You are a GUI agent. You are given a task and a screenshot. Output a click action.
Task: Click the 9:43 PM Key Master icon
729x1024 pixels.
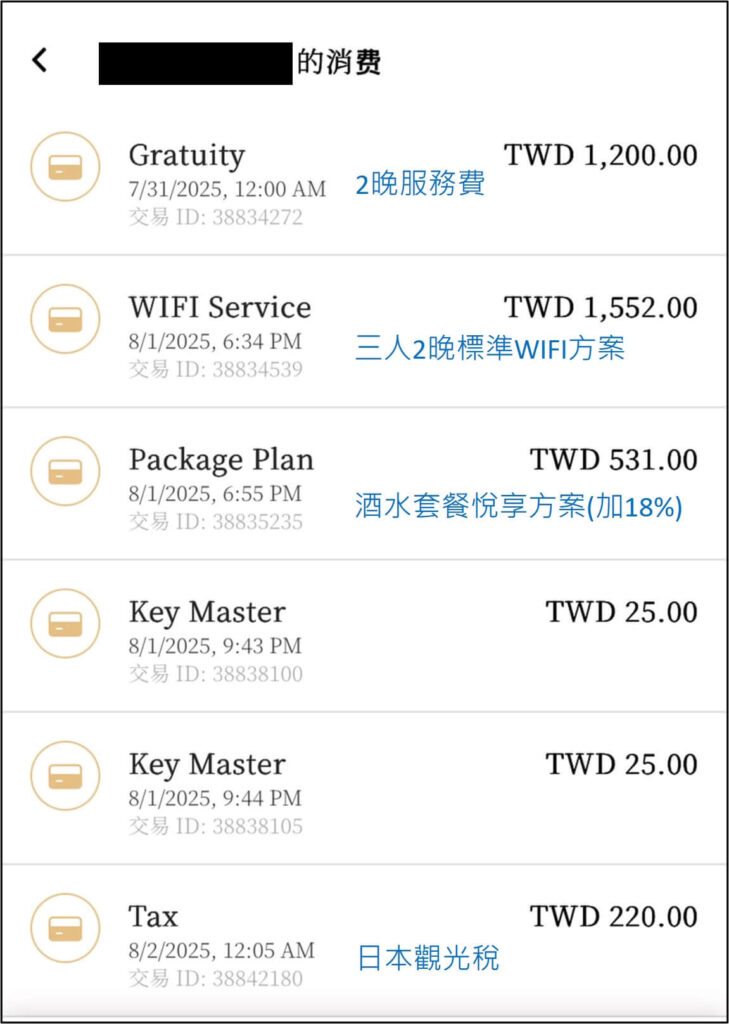tap(66, 623)
